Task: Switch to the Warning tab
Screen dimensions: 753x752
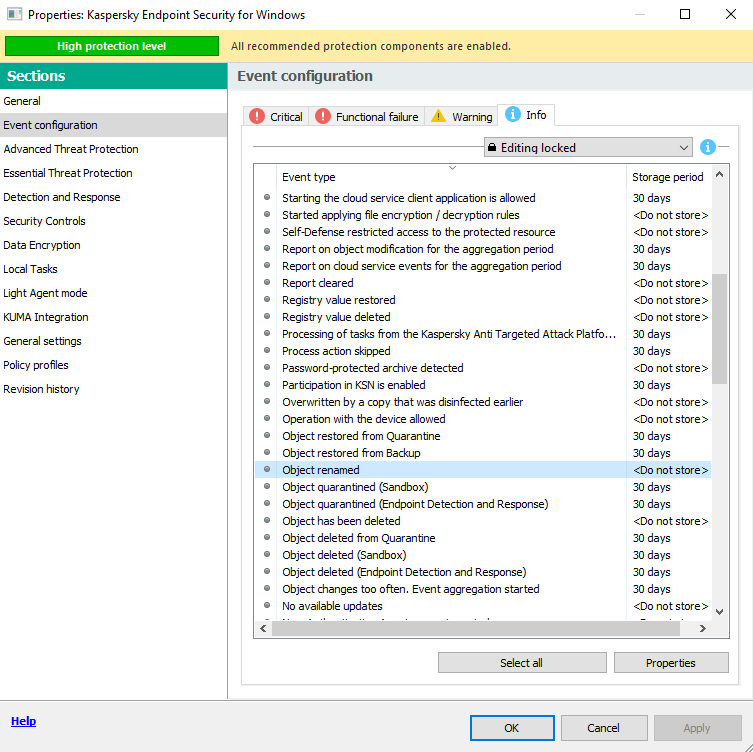Action: tap(461, 116)
